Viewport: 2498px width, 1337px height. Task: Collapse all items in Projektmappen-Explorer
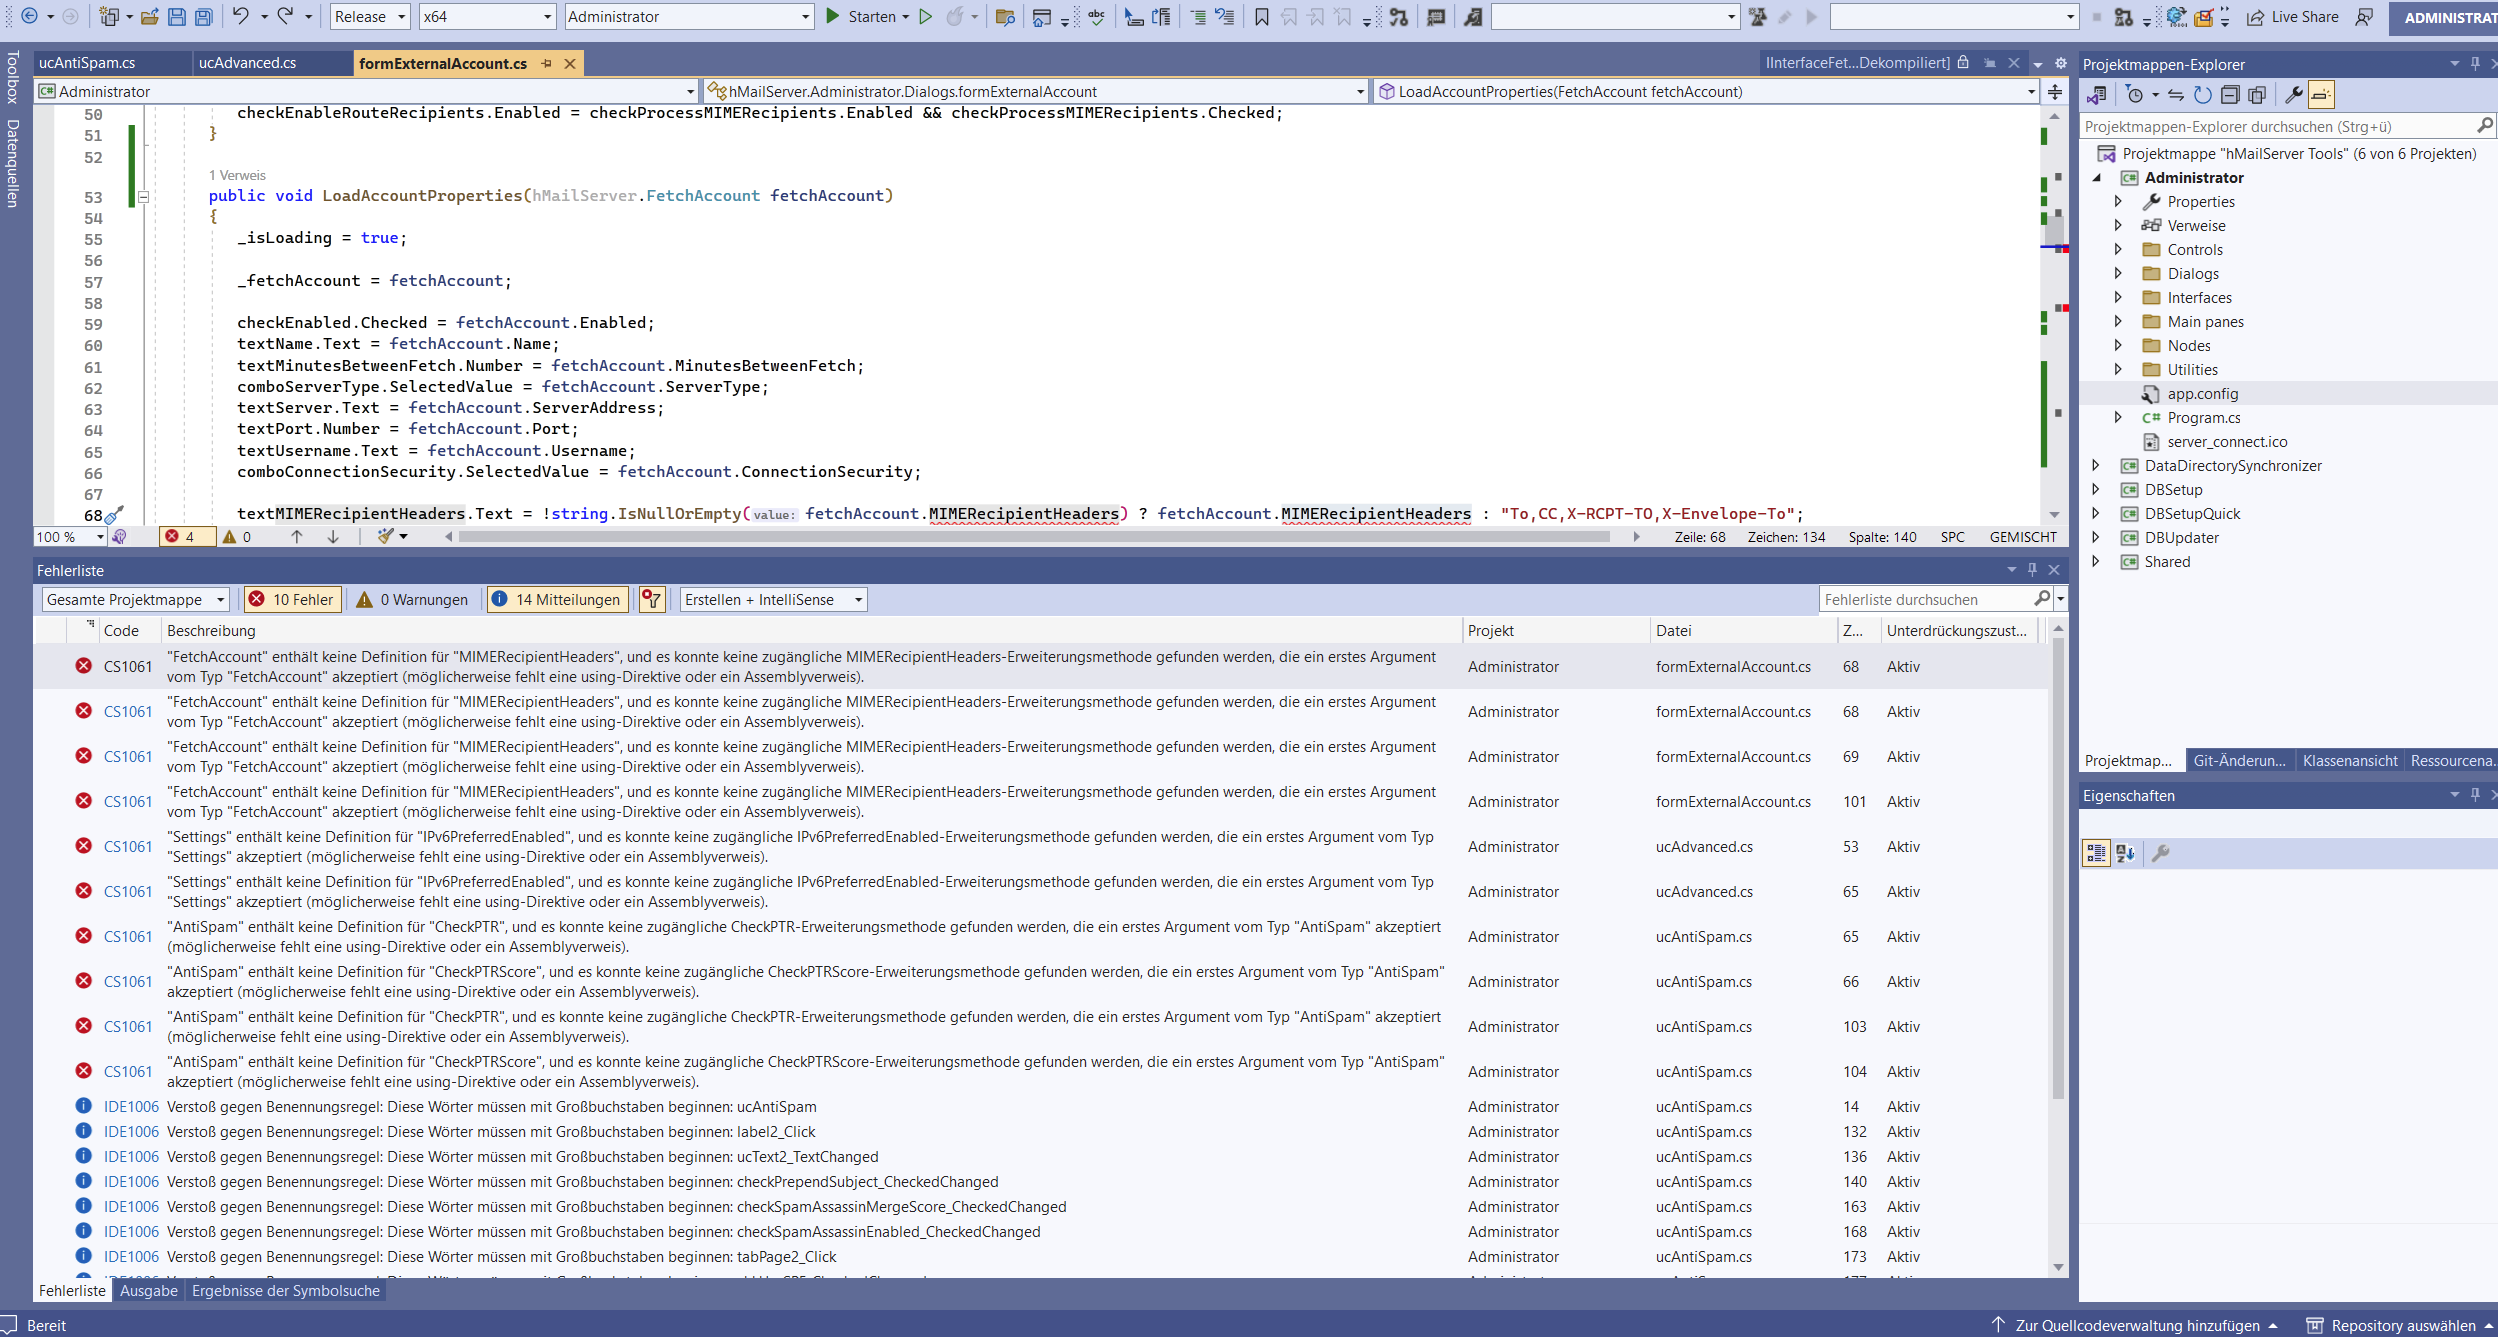point(2231,95)
